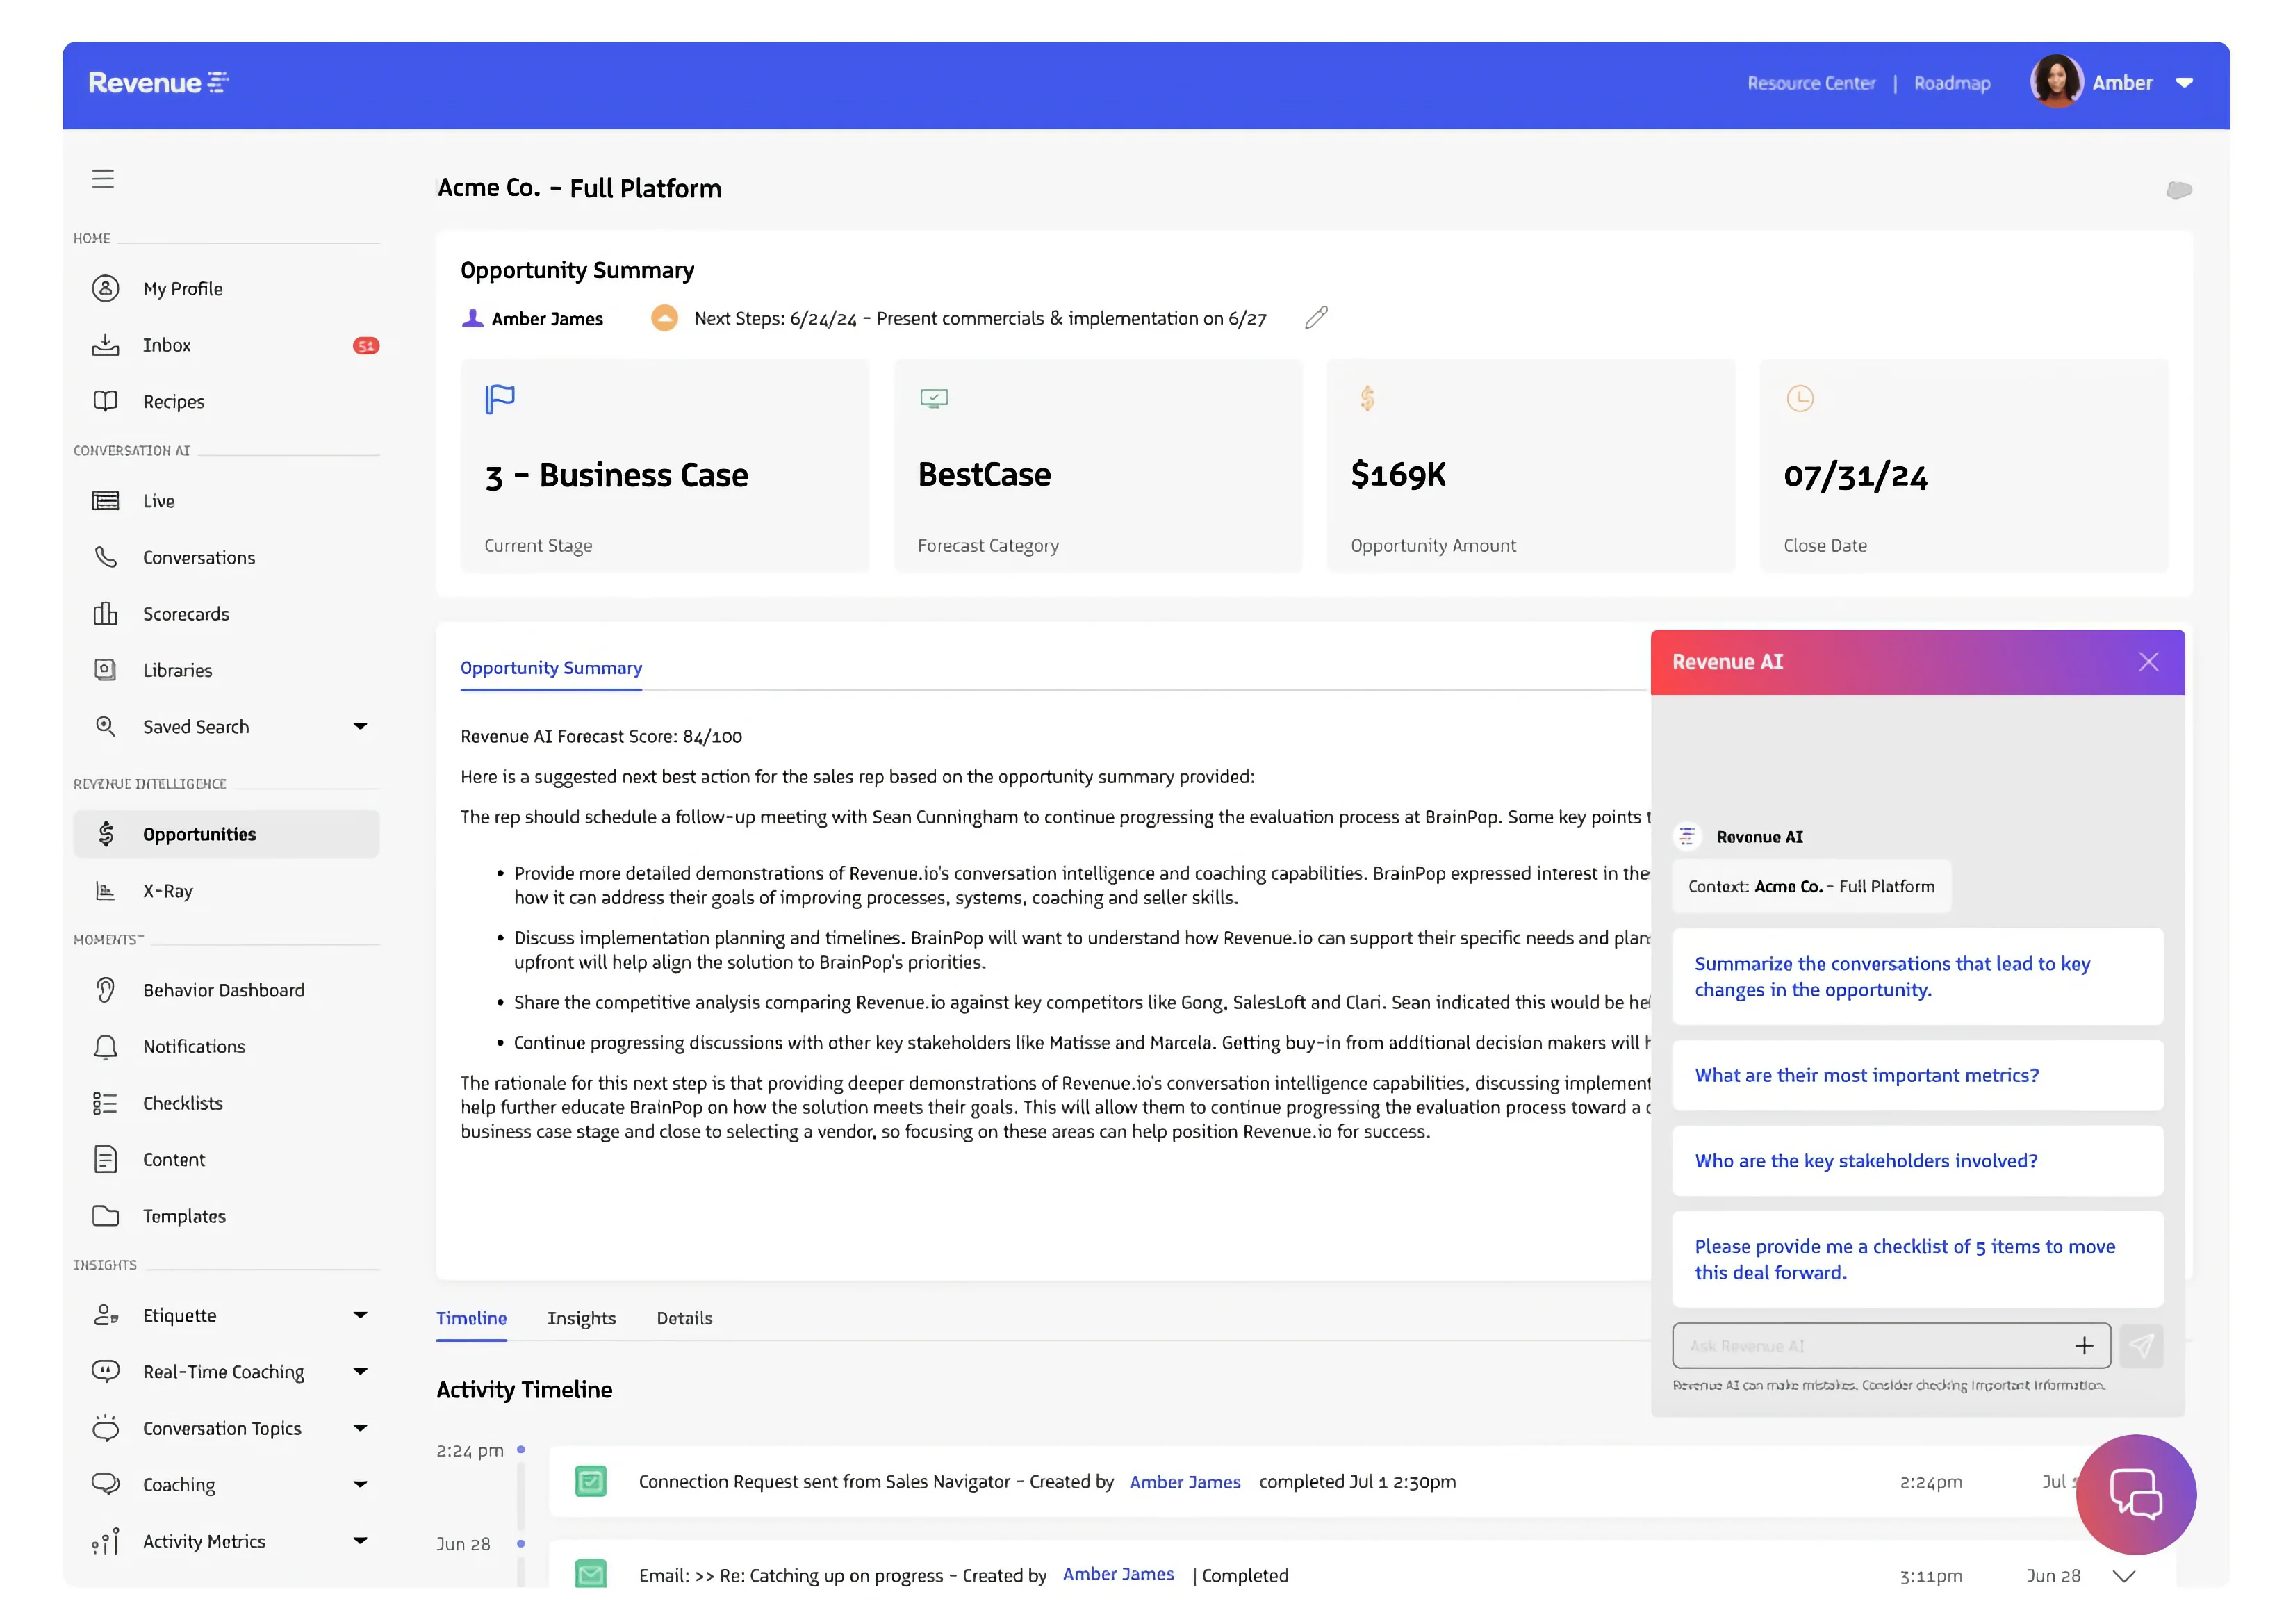Click the Jun 28 timeline marker dot

point(521,1544)
